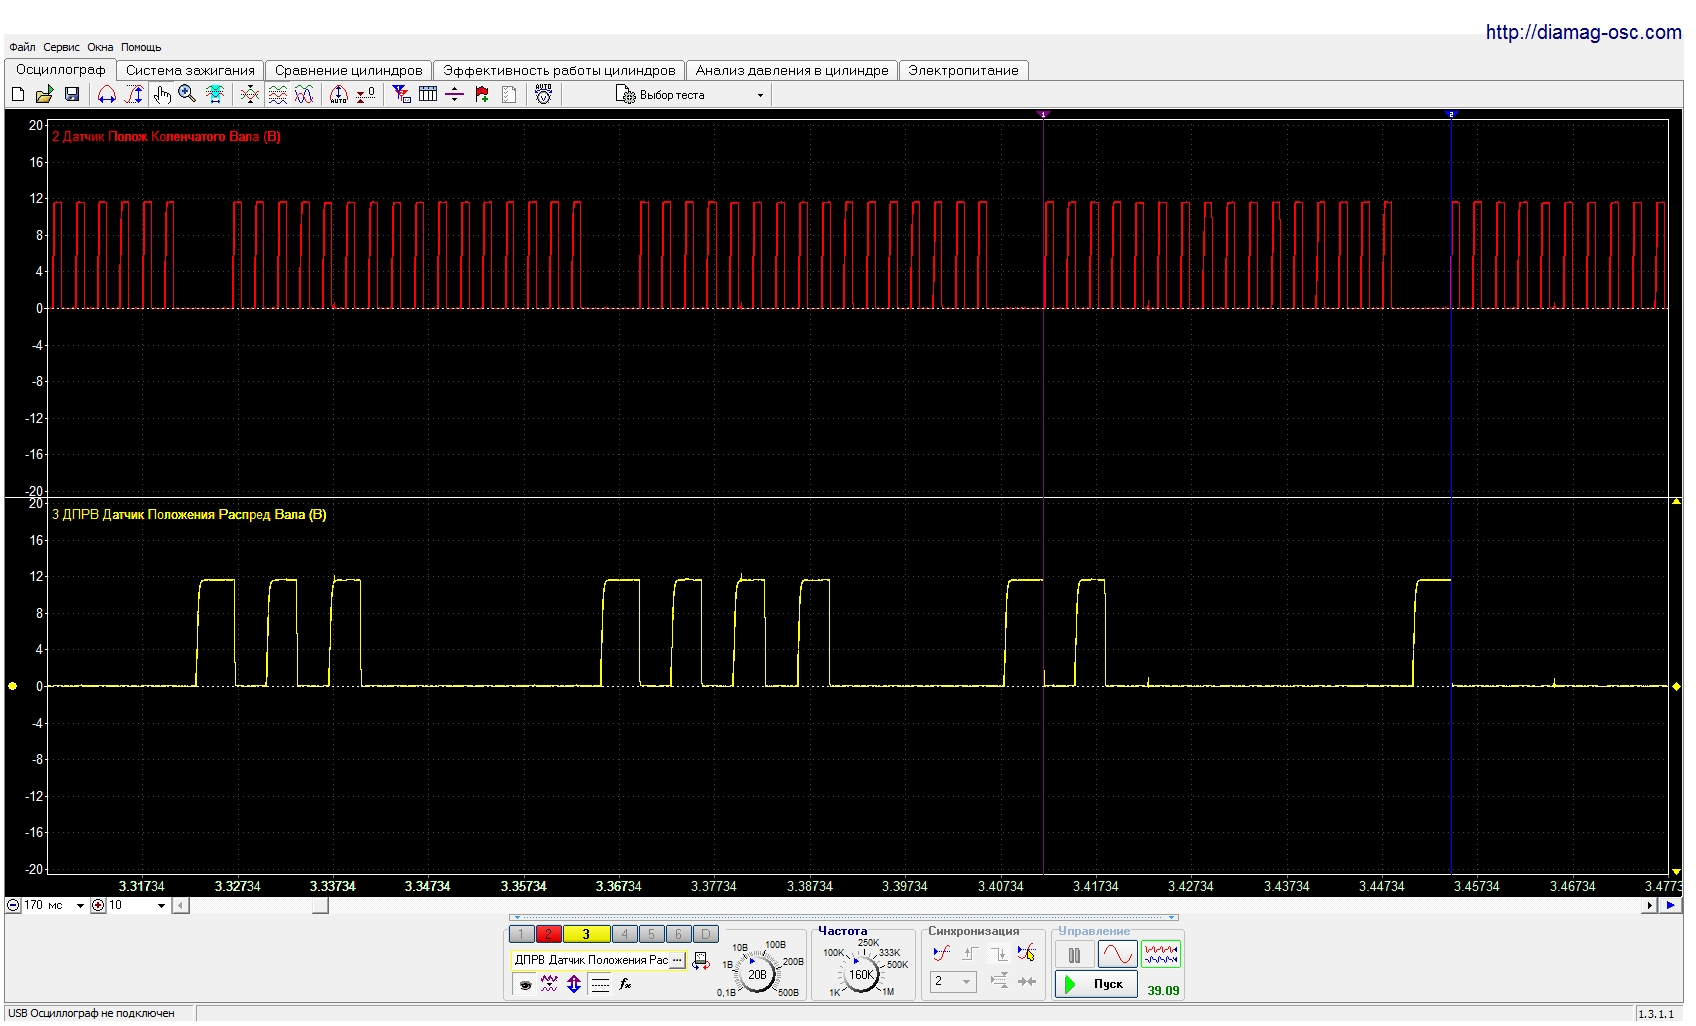Viewport: 1696px width, 1026px height.
Task: Click the pause button in Управление
Action: tap(1075, 955)
